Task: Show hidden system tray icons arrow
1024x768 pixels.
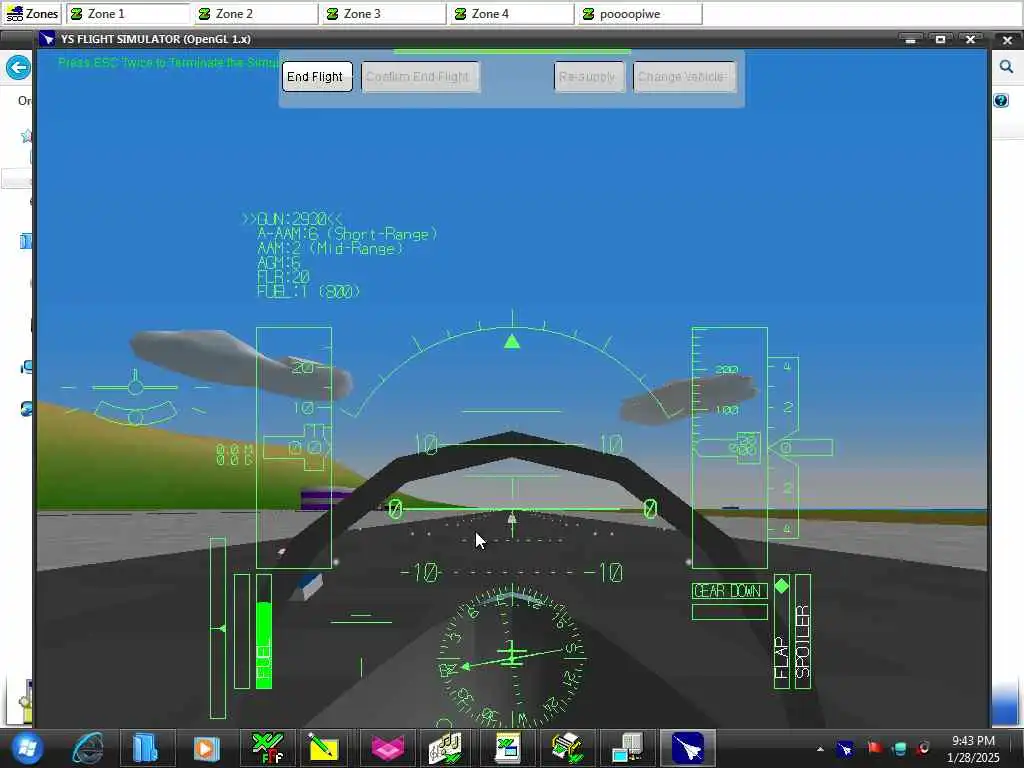Action: 820,748
